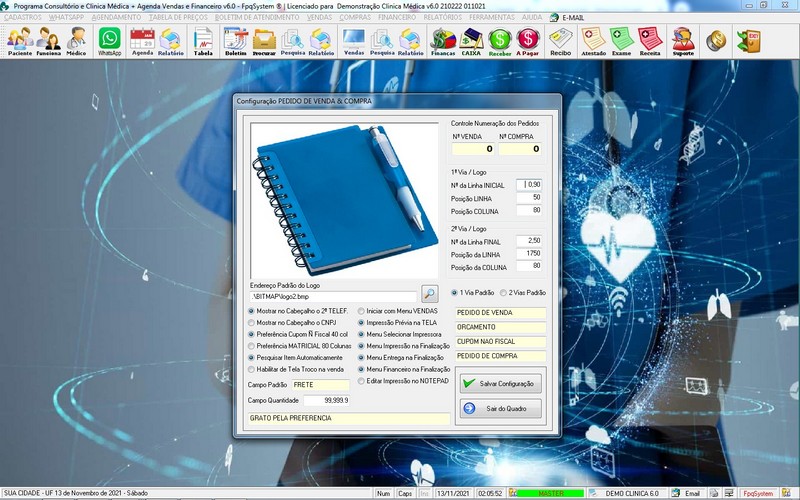Click the Médico doctor icon
This screenshot has height=500, width=800.
77,41
